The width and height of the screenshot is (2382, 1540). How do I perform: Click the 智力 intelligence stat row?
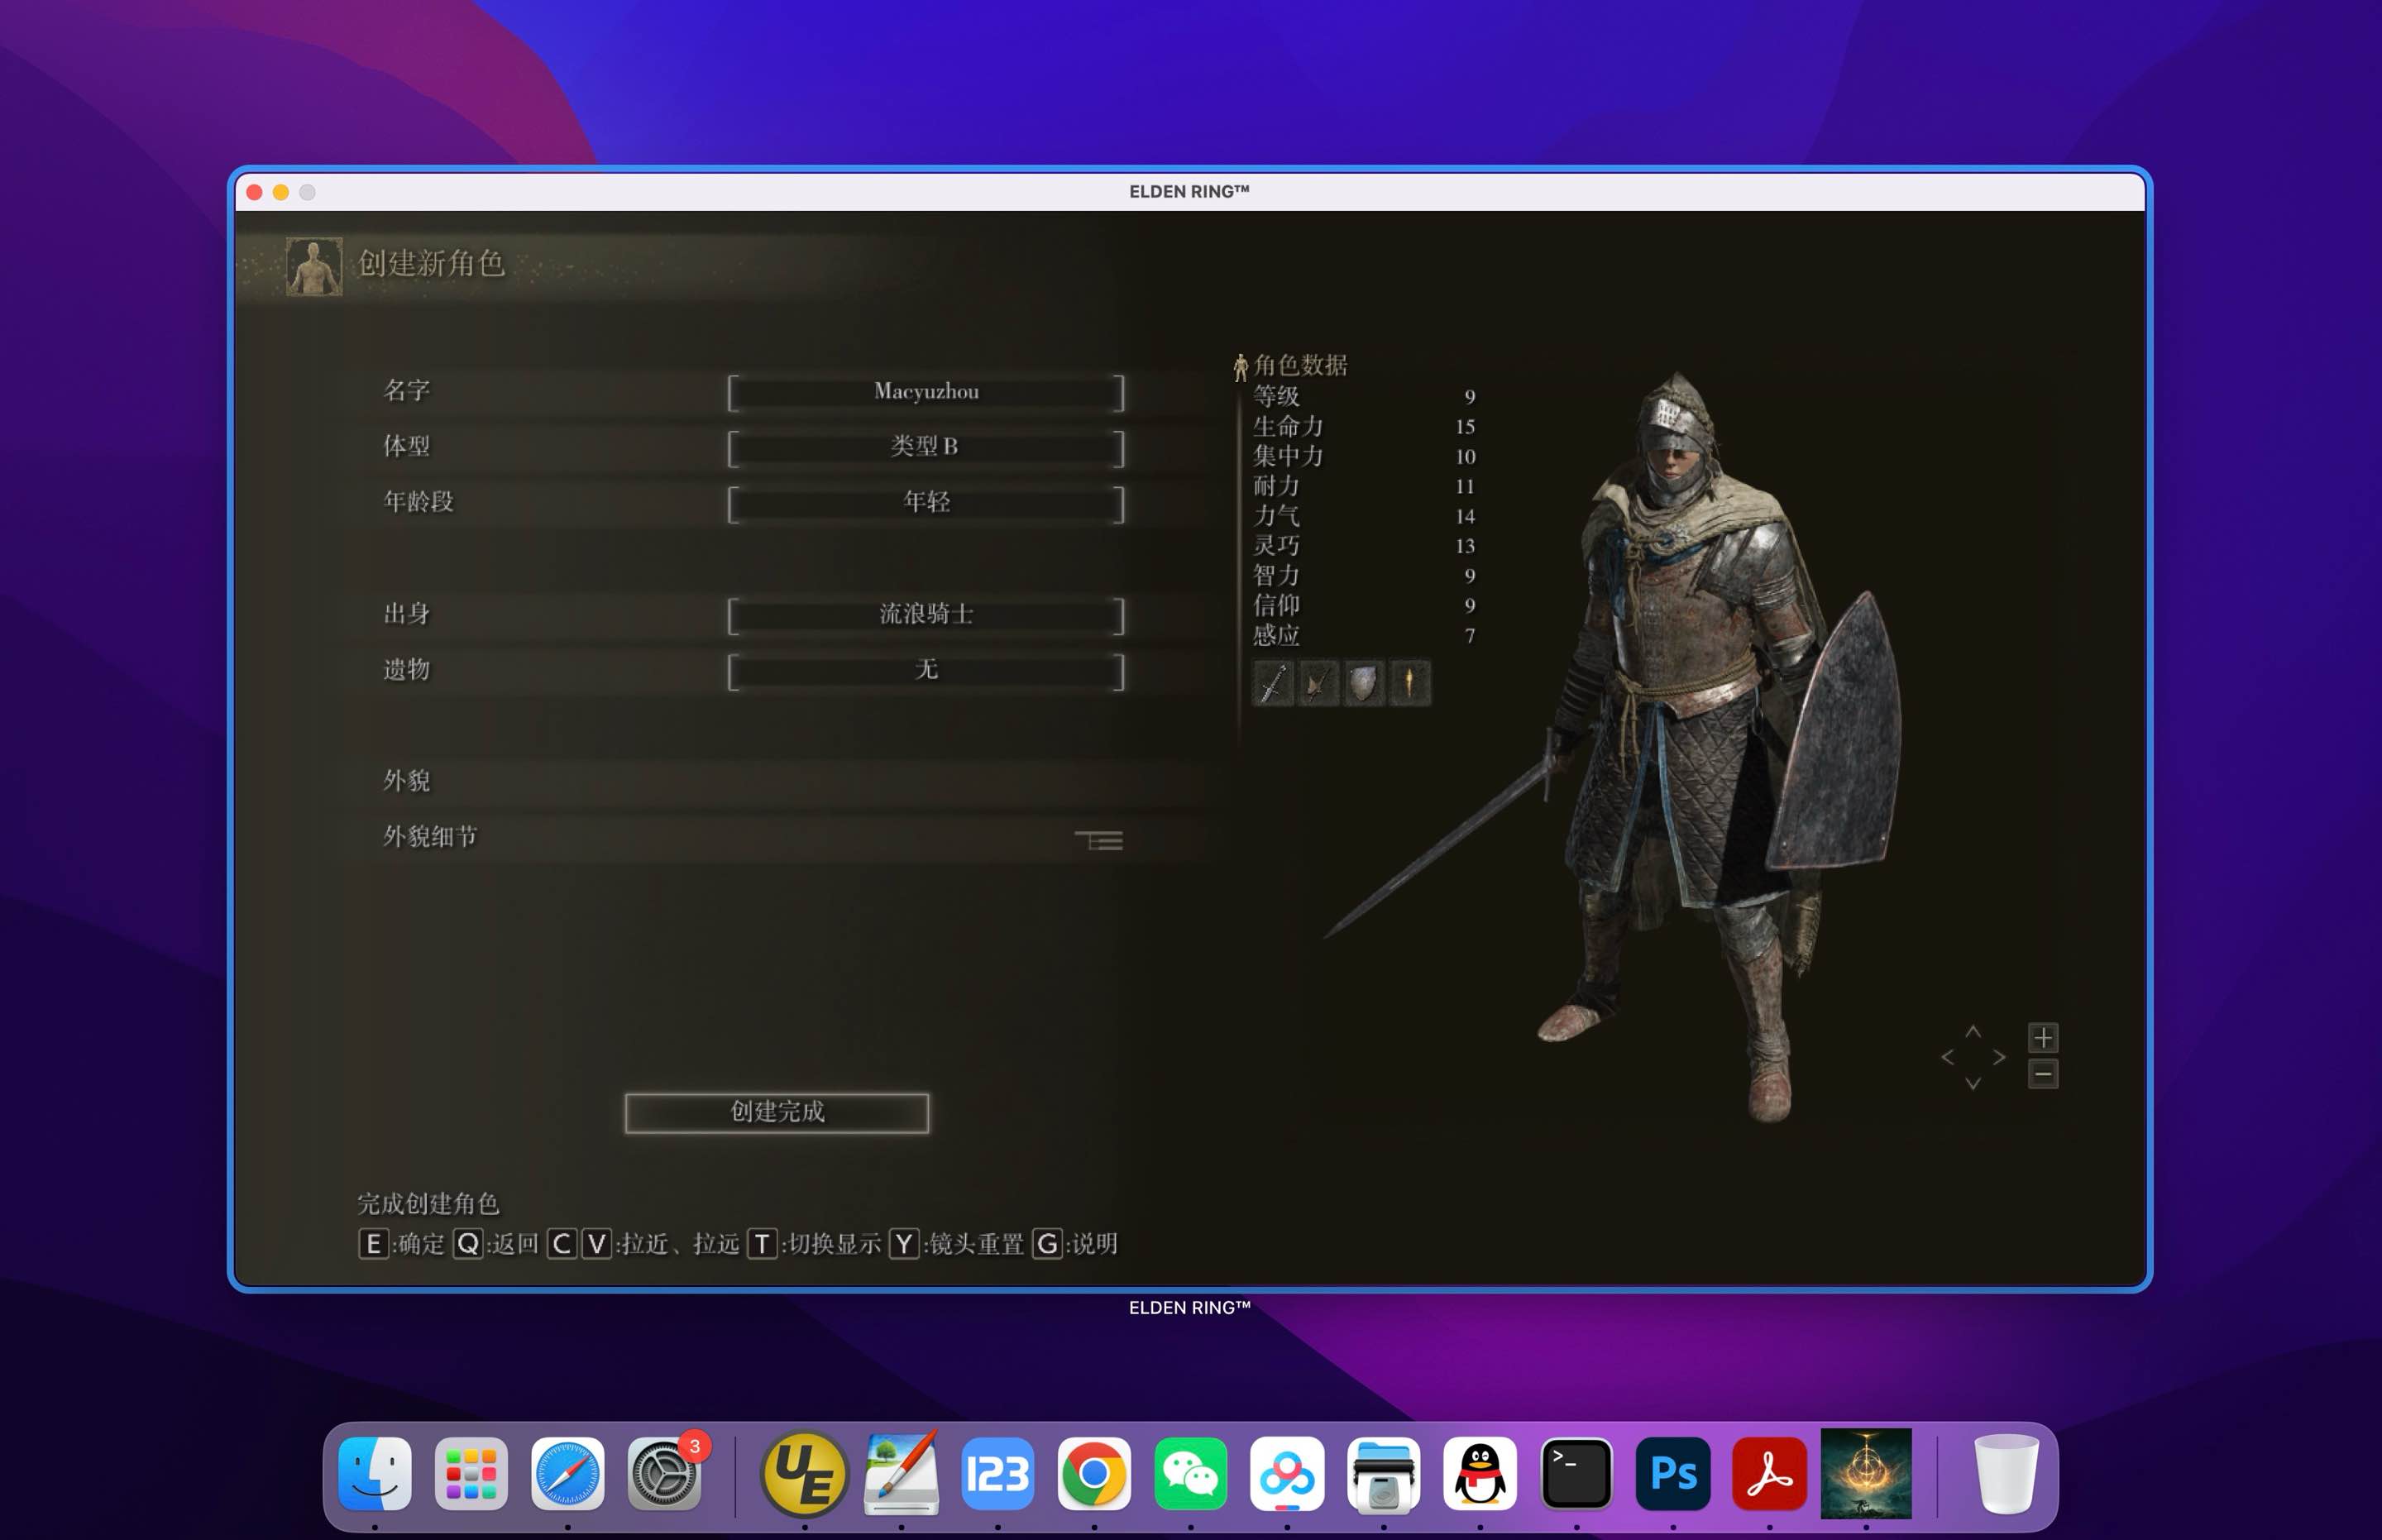pos(1365,576)
